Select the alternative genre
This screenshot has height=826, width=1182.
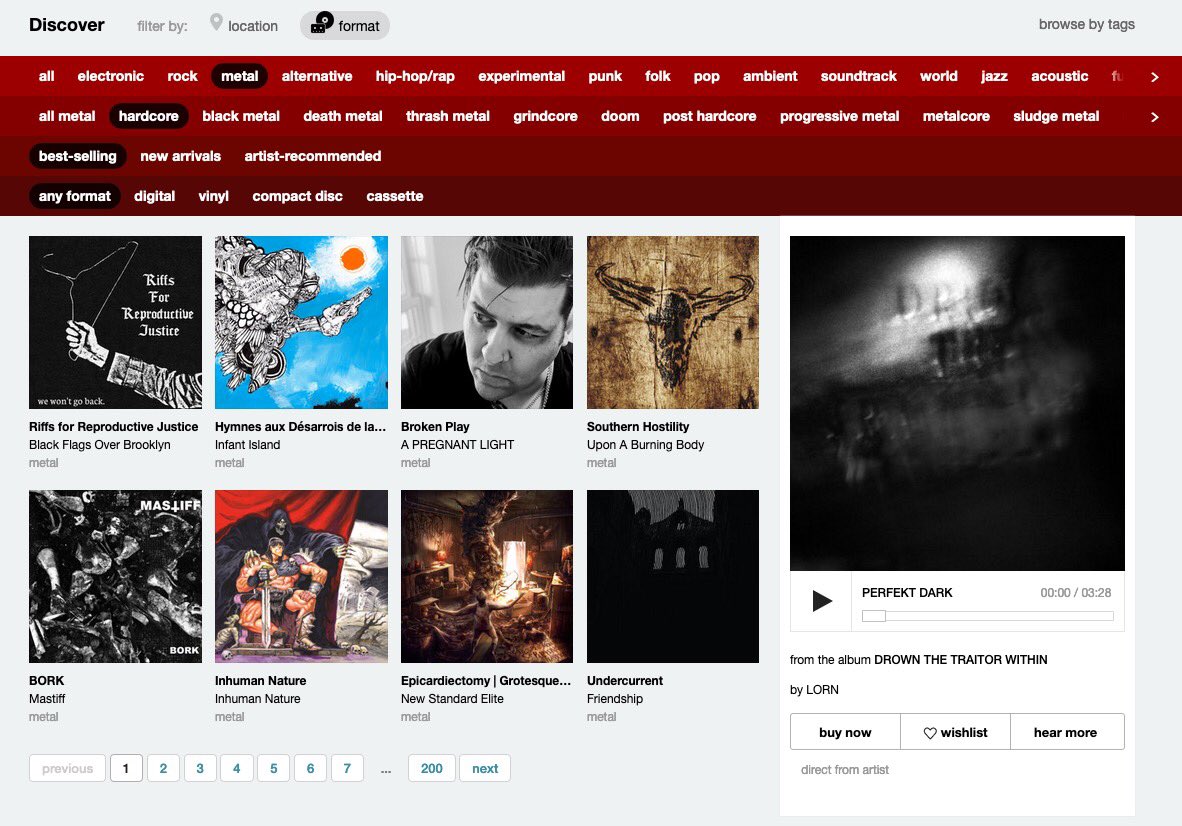coord(317,76)
